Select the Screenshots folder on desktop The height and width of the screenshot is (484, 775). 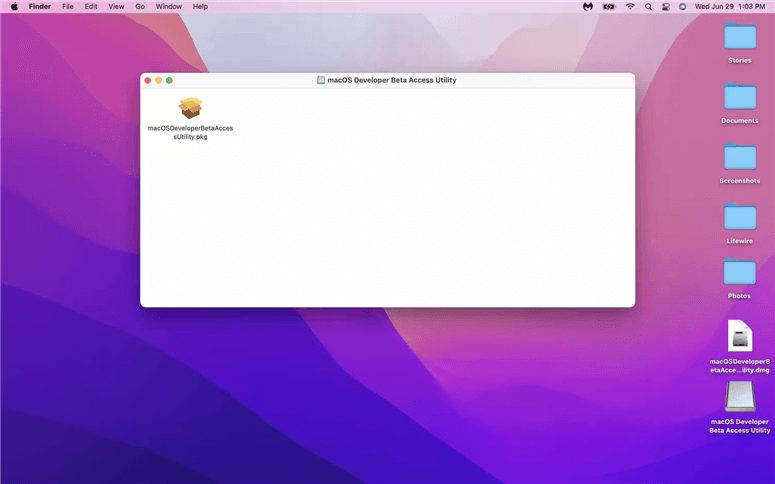tap(740, 157)
